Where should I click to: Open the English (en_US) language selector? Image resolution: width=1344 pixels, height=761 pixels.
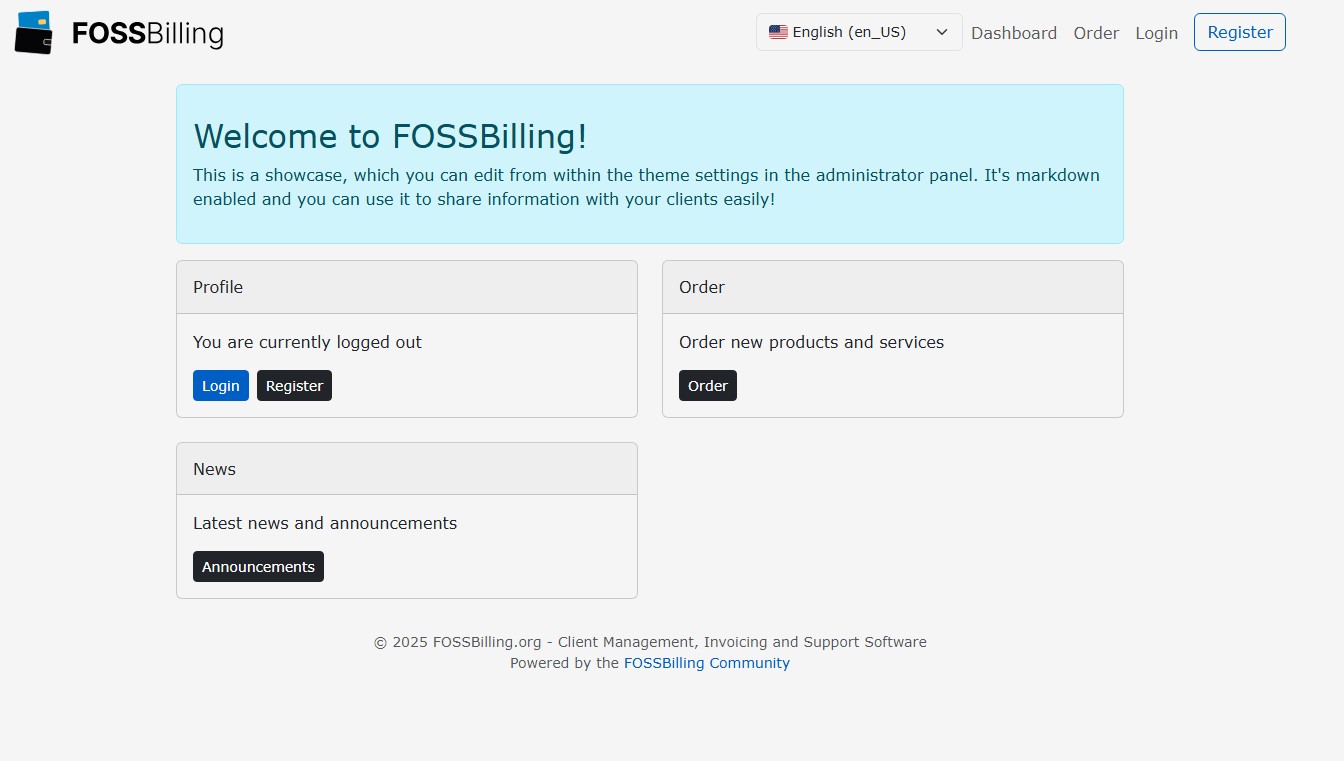tap(859, 32)
